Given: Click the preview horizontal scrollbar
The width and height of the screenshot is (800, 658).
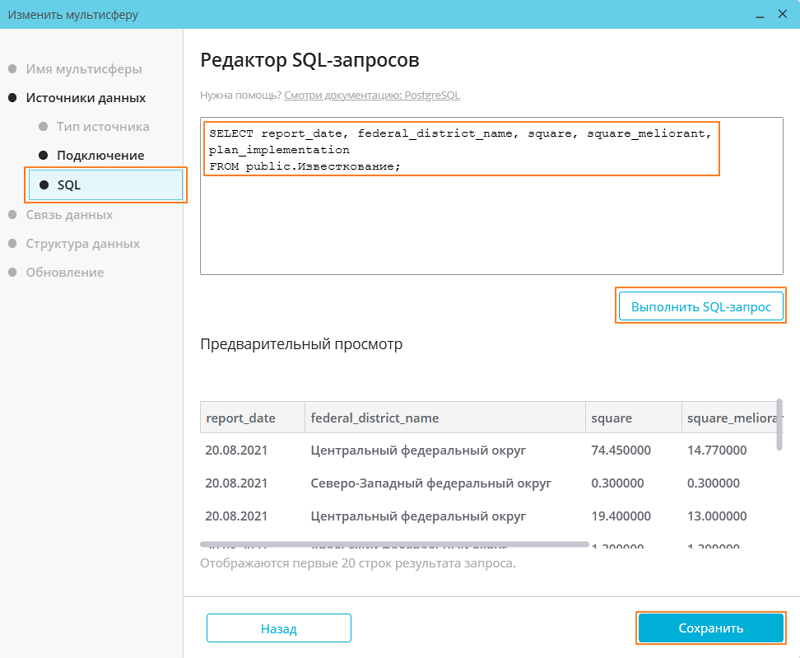Looking at the screenshot, I should click(394, 544).
